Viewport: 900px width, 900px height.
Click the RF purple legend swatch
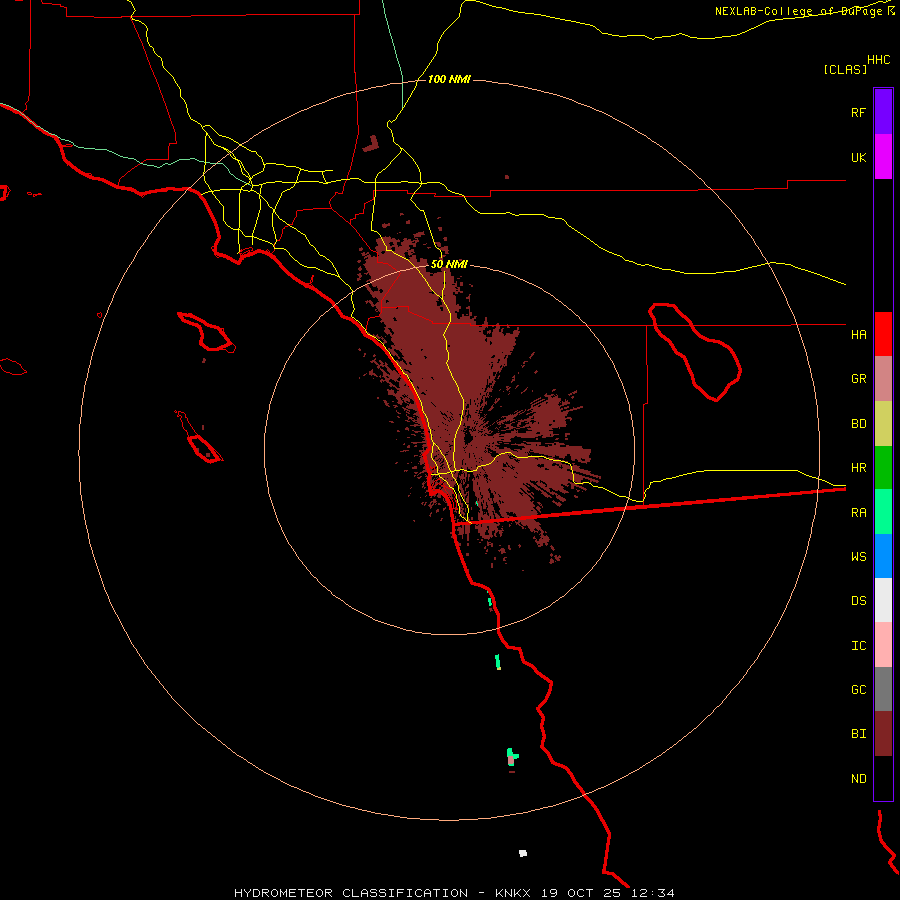click(883, 112)
